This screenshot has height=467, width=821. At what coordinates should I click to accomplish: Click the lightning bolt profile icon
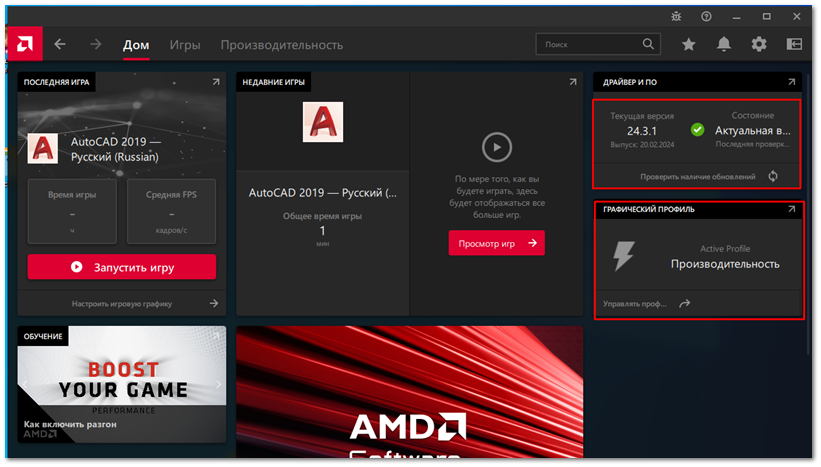(624, 256)
